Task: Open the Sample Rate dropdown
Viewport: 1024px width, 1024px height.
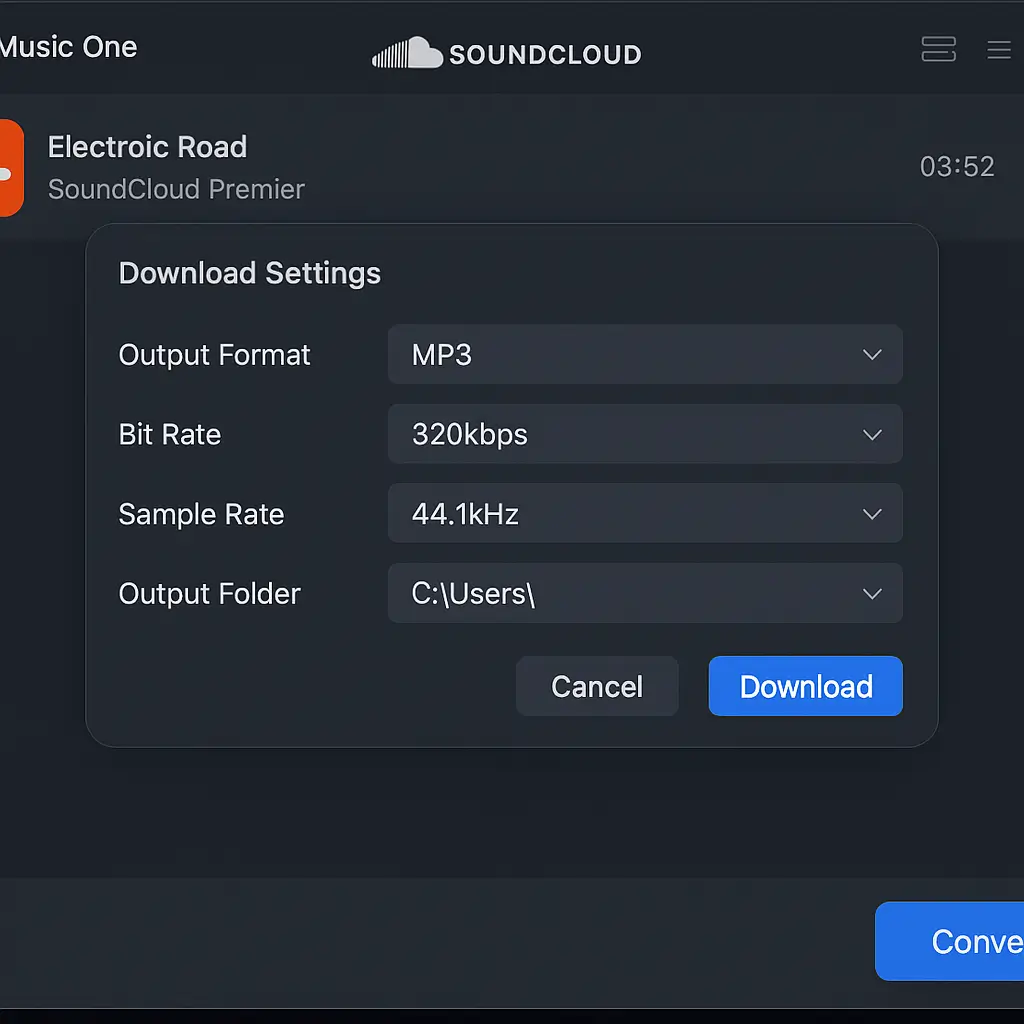Action: 645,513
